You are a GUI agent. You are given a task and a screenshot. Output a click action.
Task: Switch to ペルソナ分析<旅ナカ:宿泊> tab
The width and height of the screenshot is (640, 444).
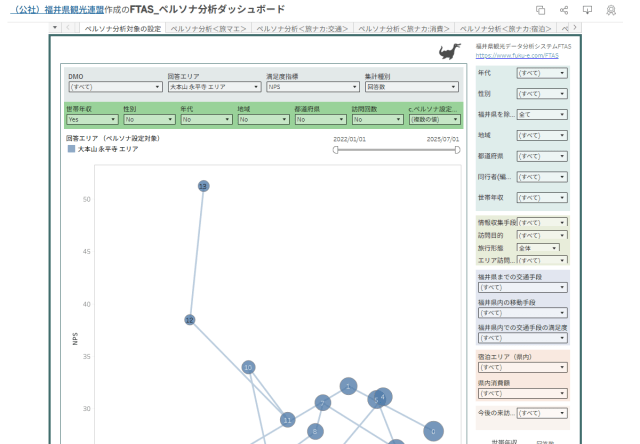coord(505,29)
